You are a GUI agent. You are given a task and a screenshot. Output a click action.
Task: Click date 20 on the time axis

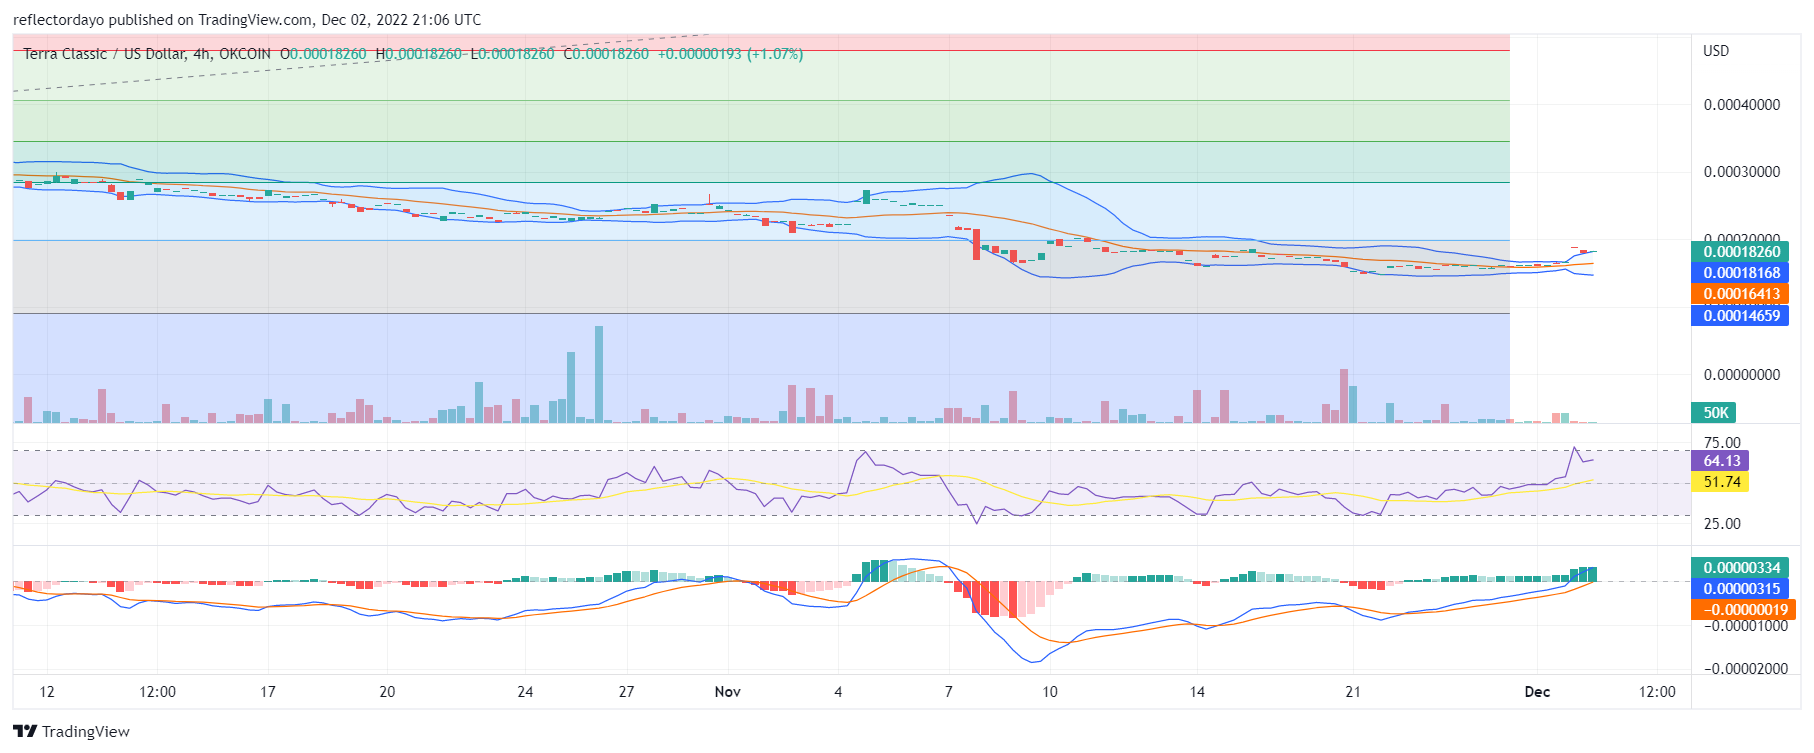tap(388, 692)
